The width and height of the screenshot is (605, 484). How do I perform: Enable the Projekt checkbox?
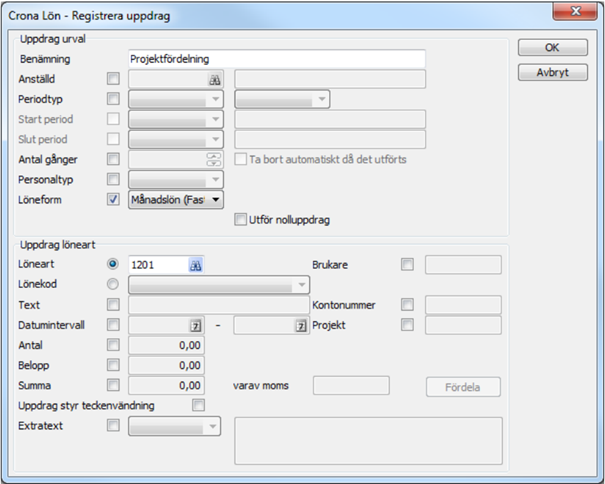407,325
